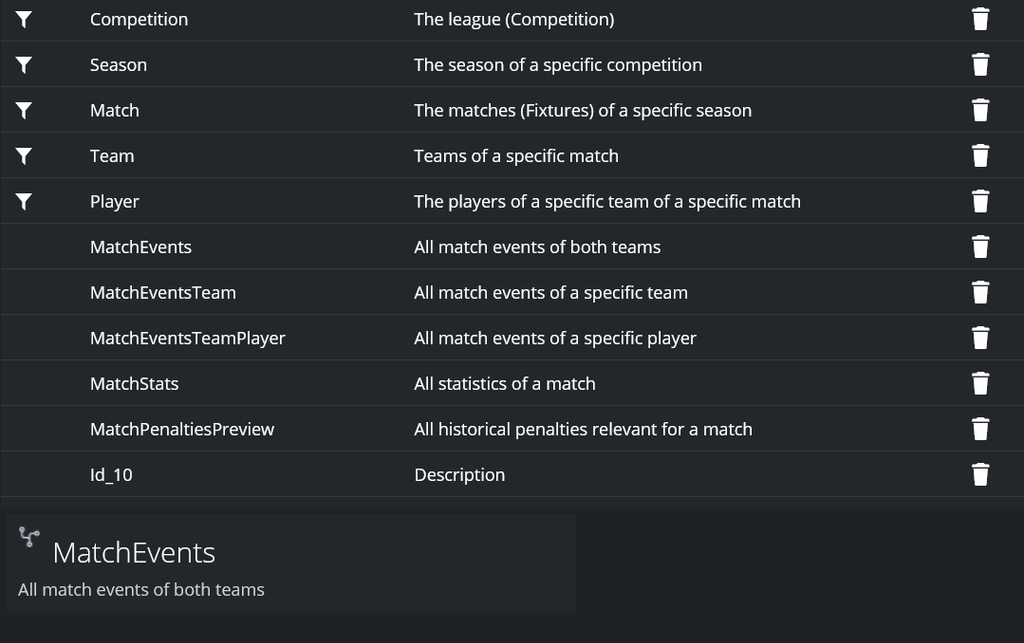Toggle the Season filter icon

point(24,65)
